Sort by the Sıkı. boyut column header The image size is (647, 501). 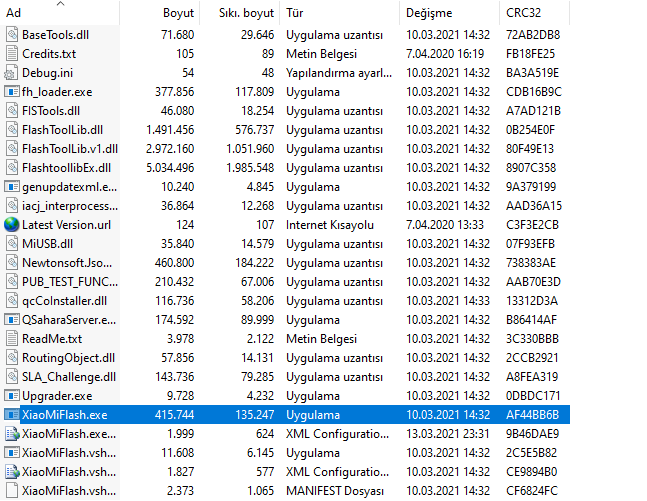[240, 12]
